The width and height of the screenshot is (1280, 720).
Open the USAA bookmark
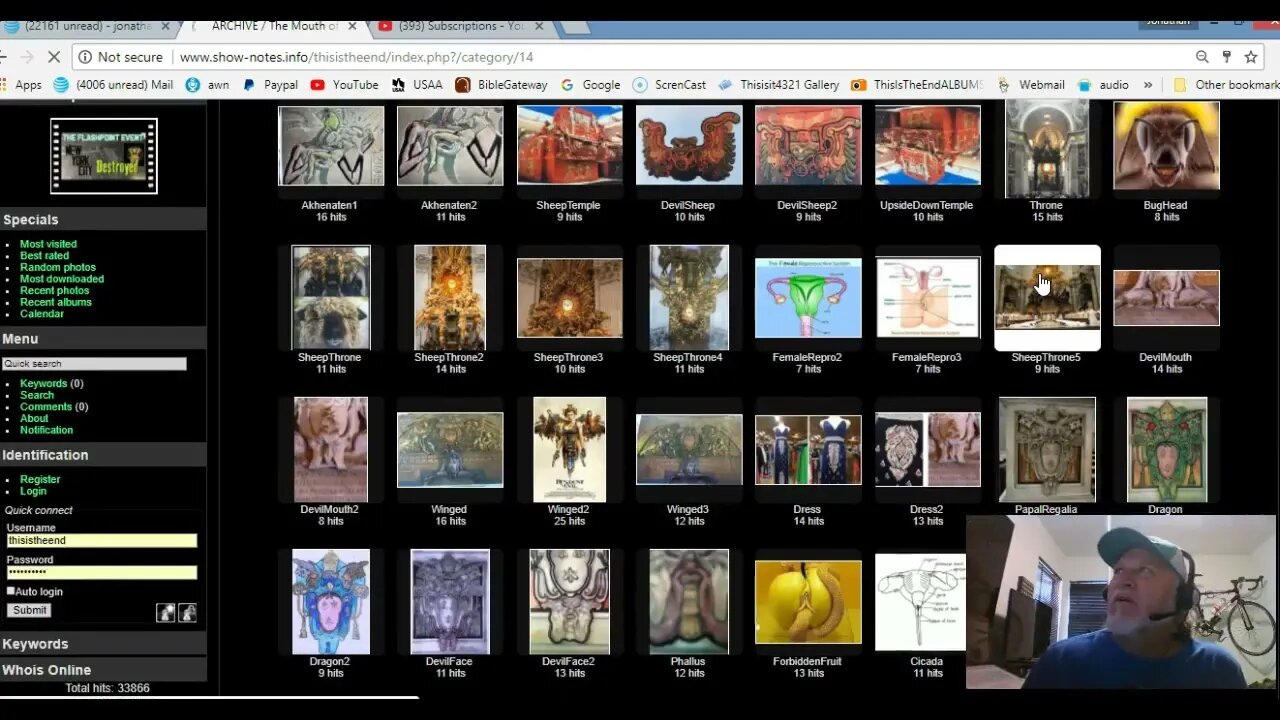(417, 85)
